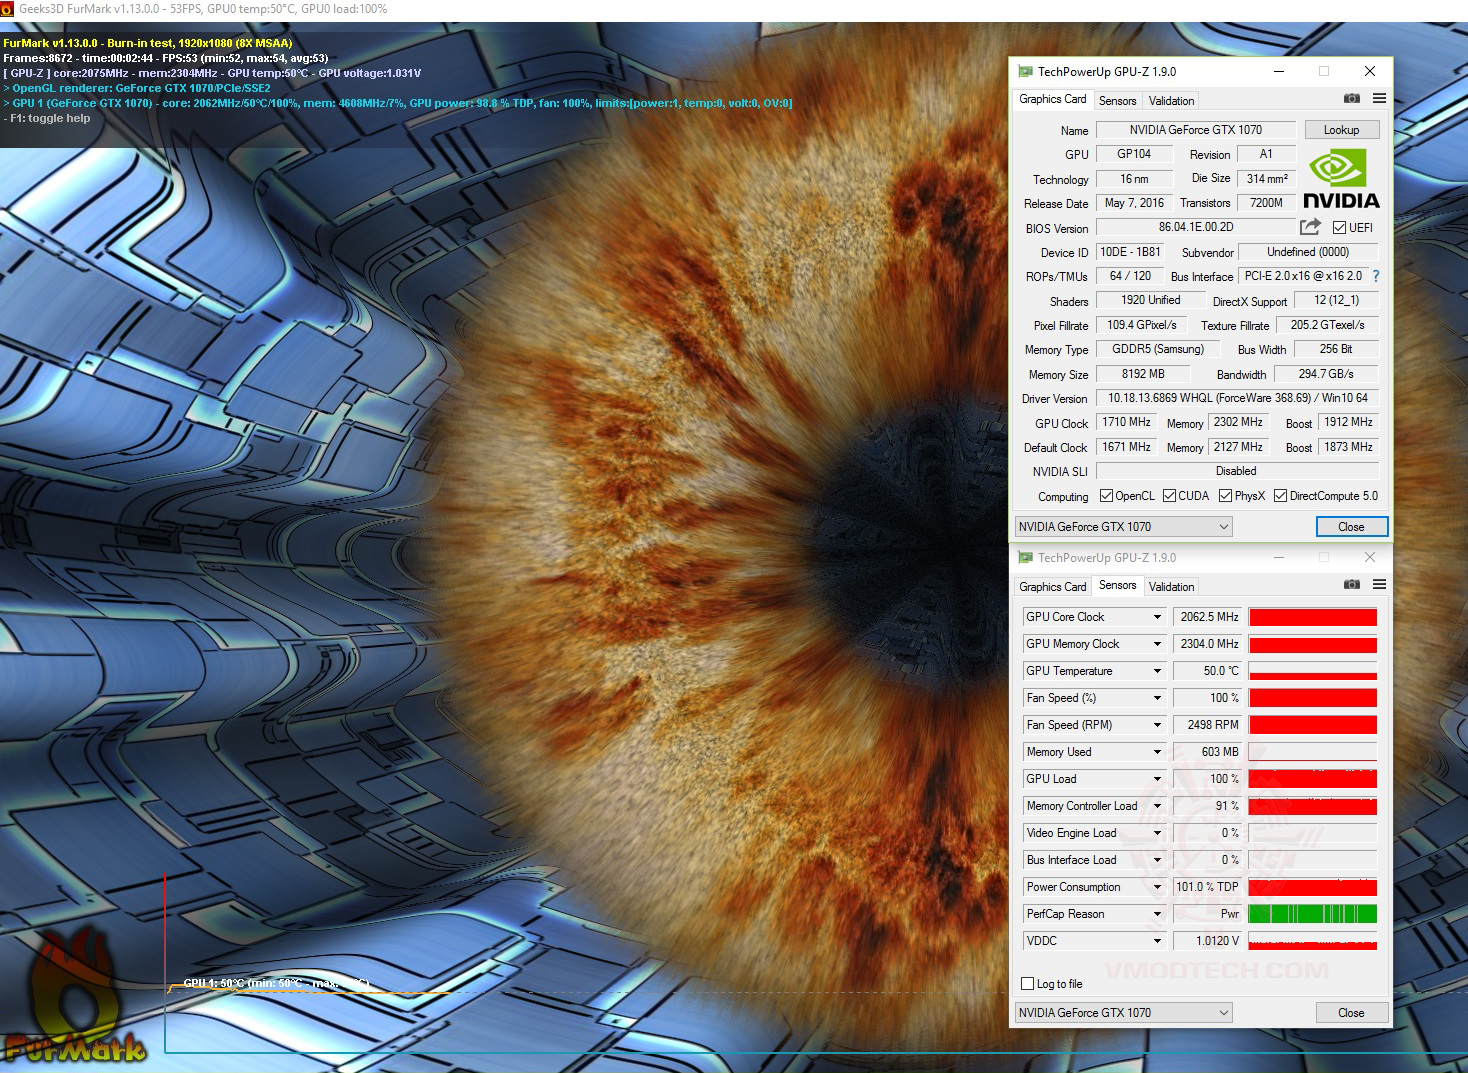Click the share icon next to BIOS Version
The image size is (1468, 1073).
(x=1311, y=227)
